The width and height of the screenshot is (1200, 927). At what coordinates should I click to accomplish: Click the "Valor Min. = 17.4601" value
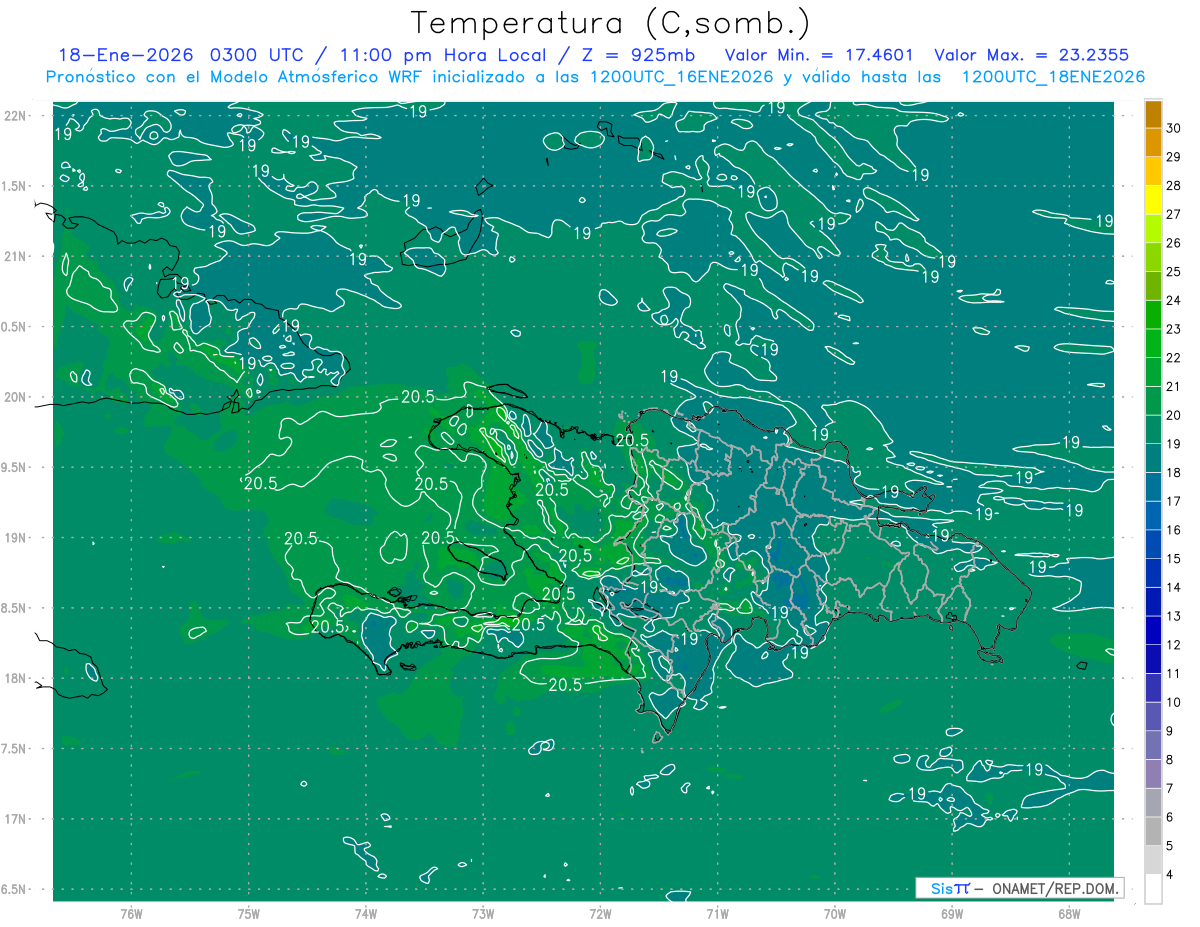[819, 55]
